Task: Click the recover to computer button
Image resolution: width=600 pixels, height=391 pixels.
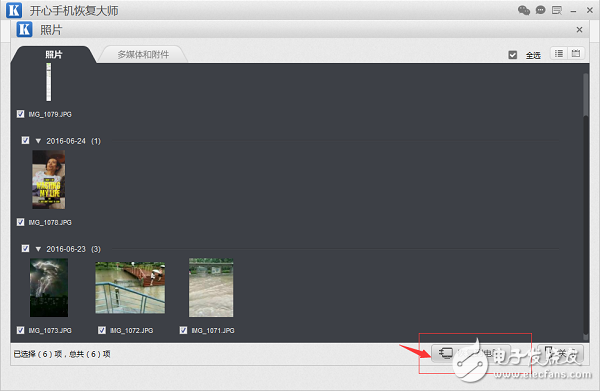Action: [x=471, y=353]
